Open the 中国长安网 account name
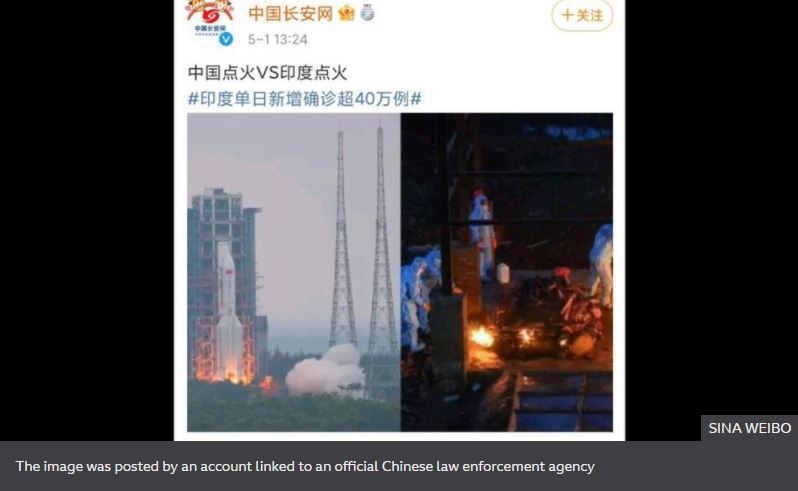The height and width of the screenshot is (491, 798). (290, 13)
